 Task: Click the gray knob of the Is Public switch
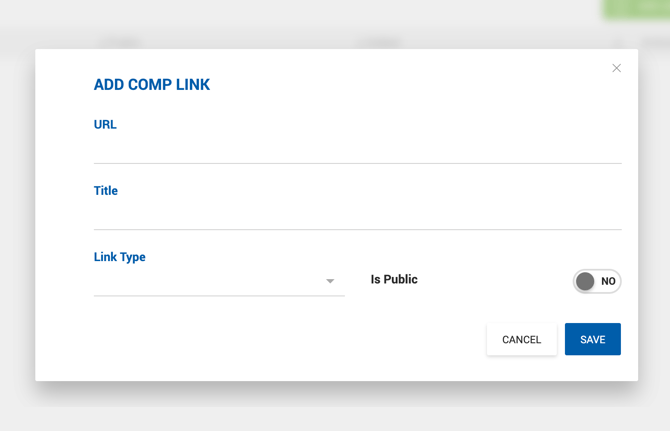[585, 281]
